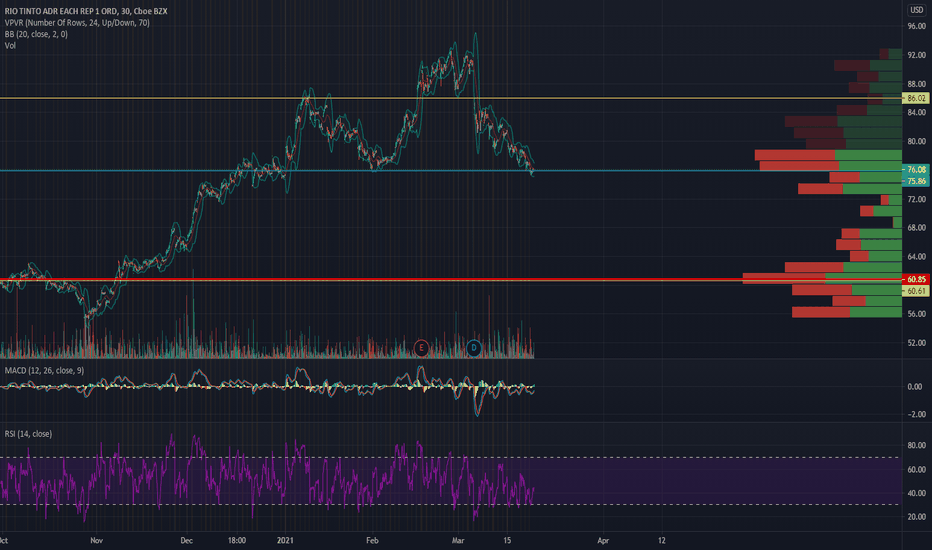Select the blue horizontal line at 76.08
932x550 pixels.
point(451,171)
